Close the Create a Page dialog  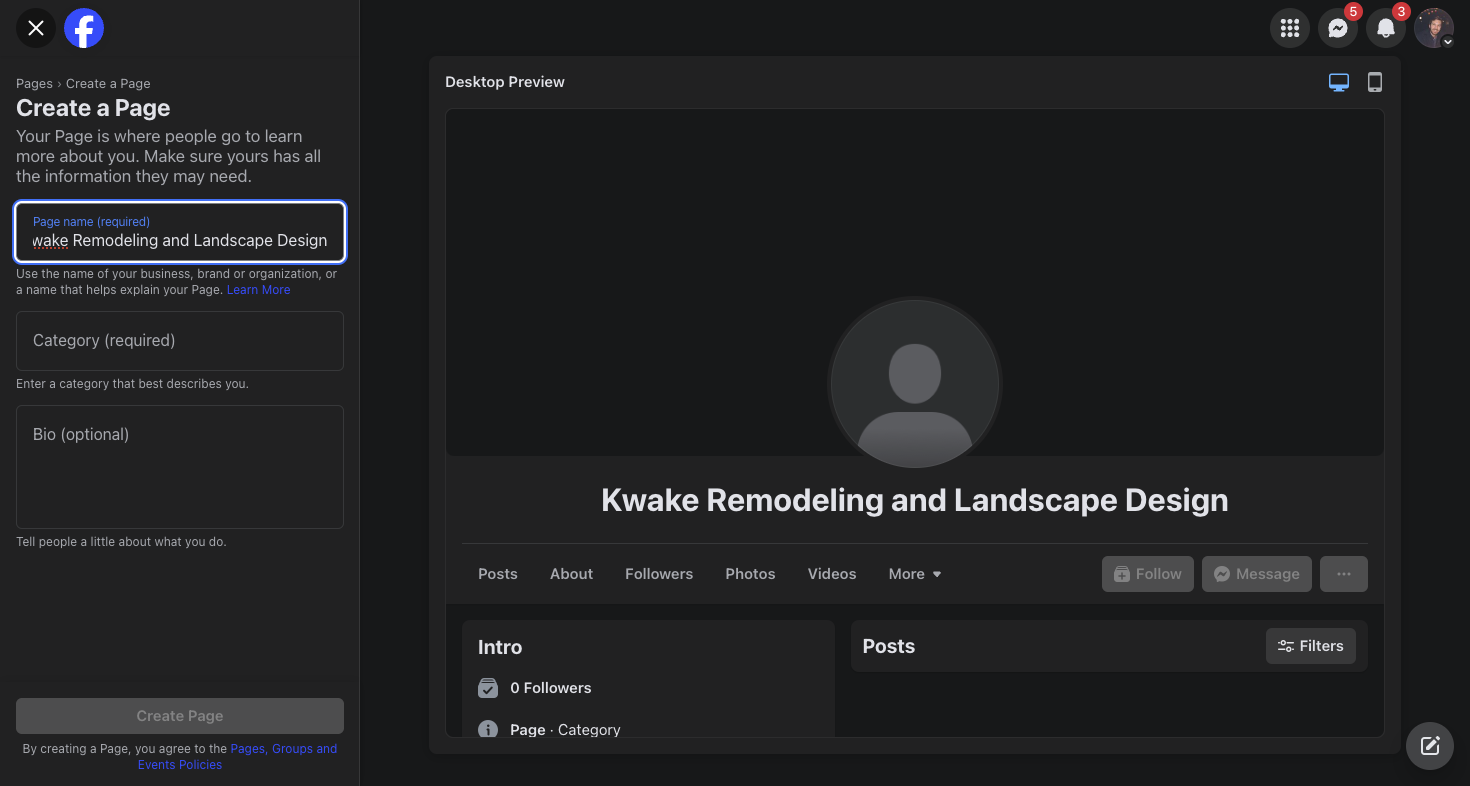[x=36, y=28]
